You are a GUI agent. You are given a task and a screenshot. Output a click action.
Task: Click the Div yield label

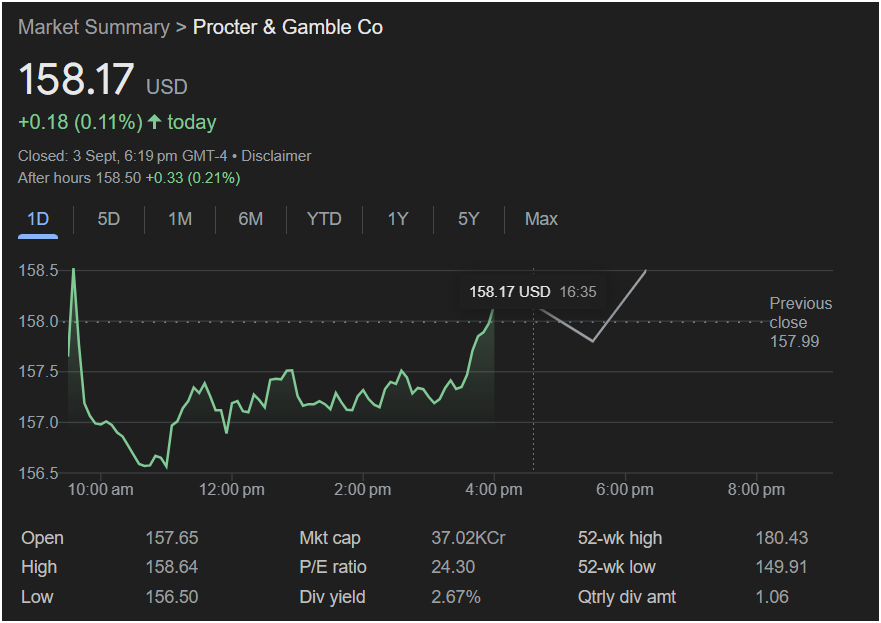(x=332, y=597)
